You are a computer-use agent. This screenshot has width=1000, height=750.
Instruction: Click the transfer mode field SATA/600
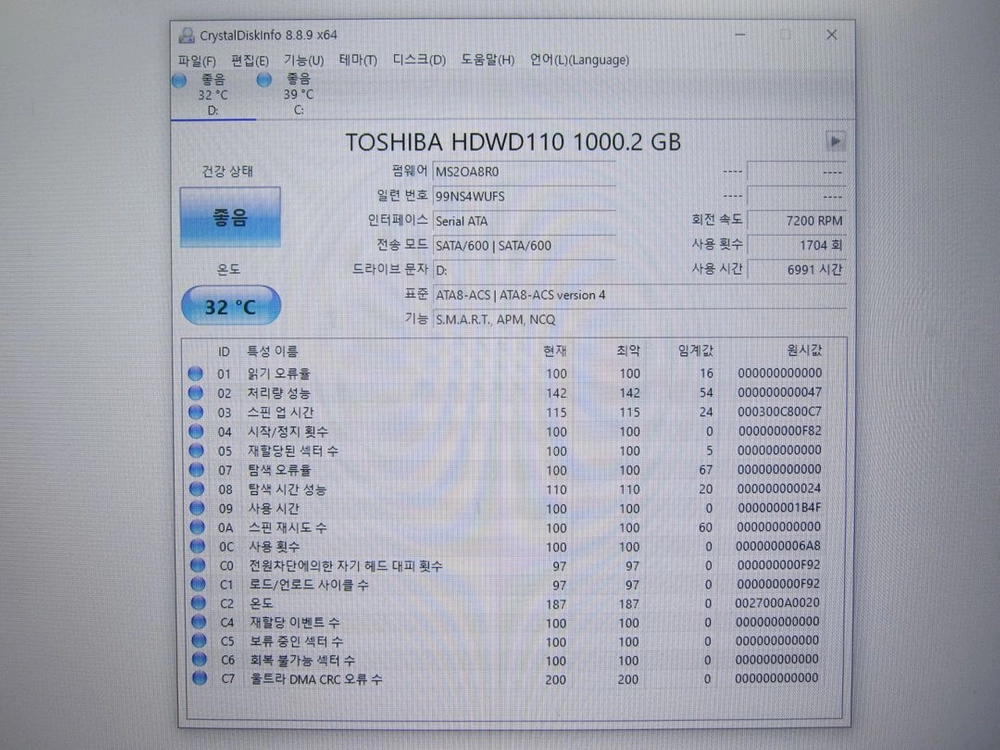(524, 246)
